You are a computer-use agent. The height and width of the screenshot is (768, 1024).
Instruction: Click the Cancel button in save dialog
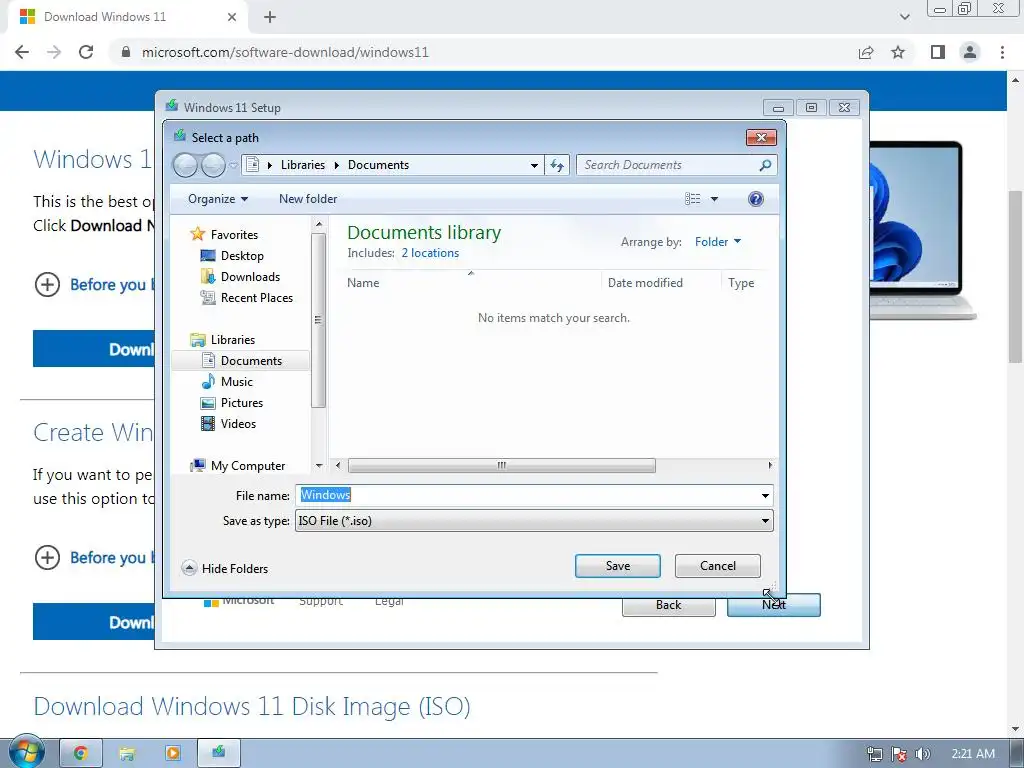click(x=718, y=566)
